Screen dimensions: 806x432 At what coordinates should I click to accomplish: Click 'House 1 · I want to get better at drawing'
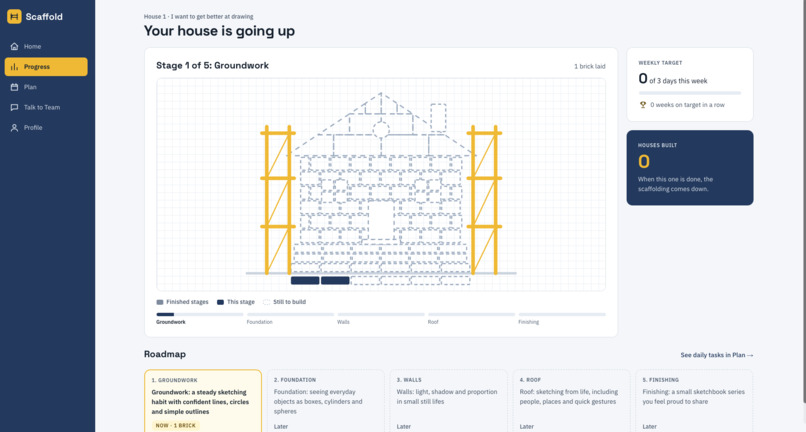click(198, 16)
